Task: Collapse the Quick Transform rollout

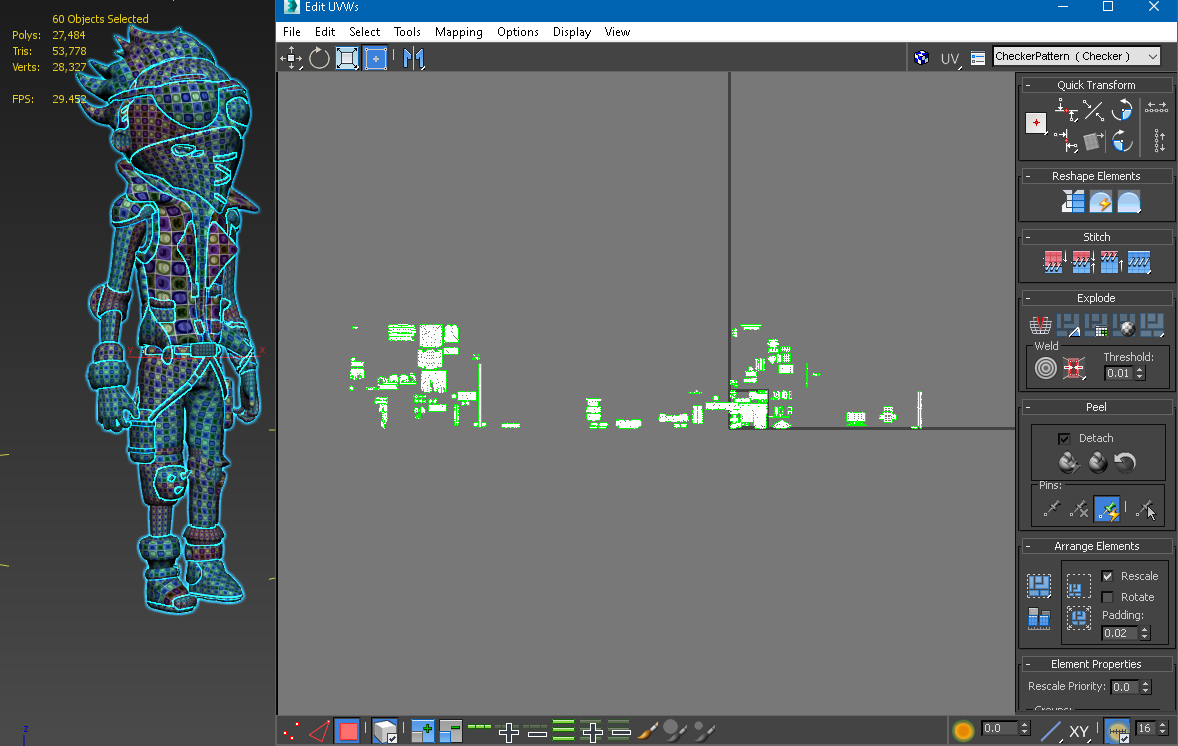Action: (x=1028, y=85)
